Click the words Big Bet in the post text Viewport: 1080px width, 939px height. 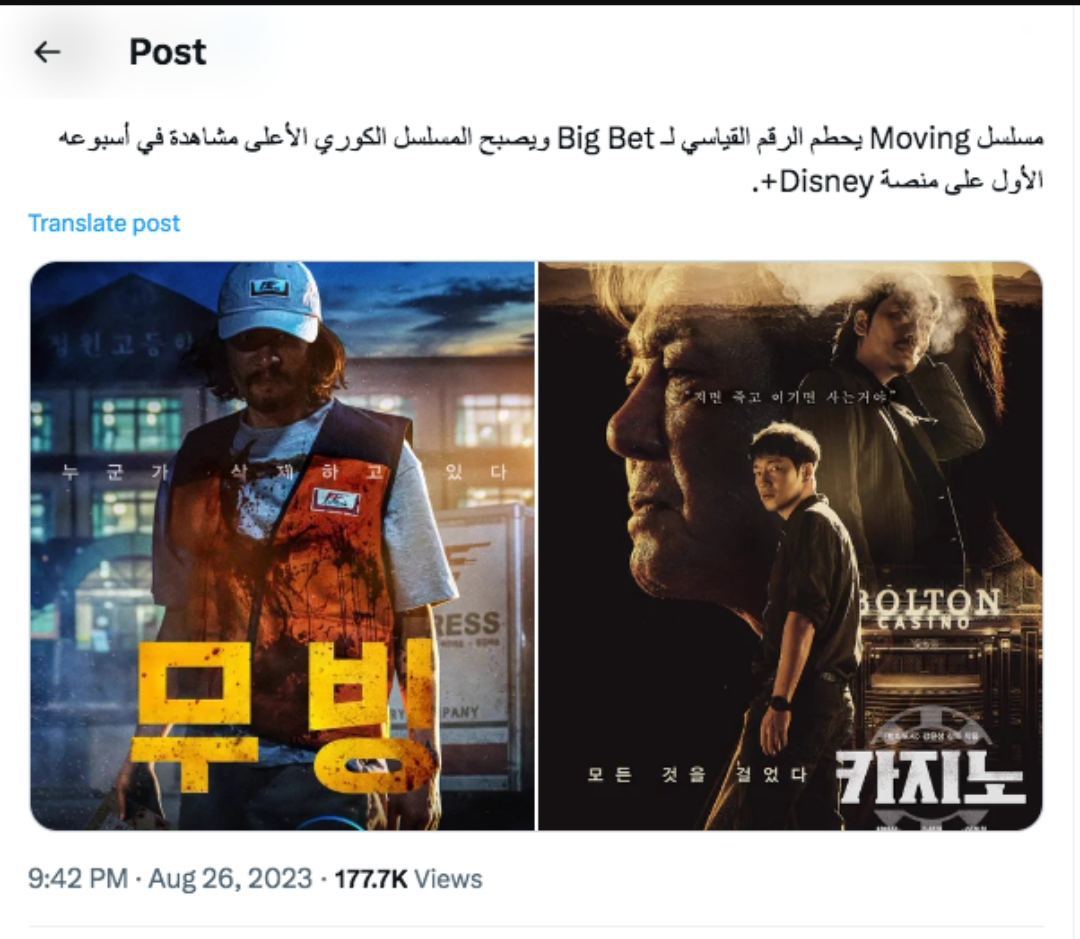coord(605,139)
